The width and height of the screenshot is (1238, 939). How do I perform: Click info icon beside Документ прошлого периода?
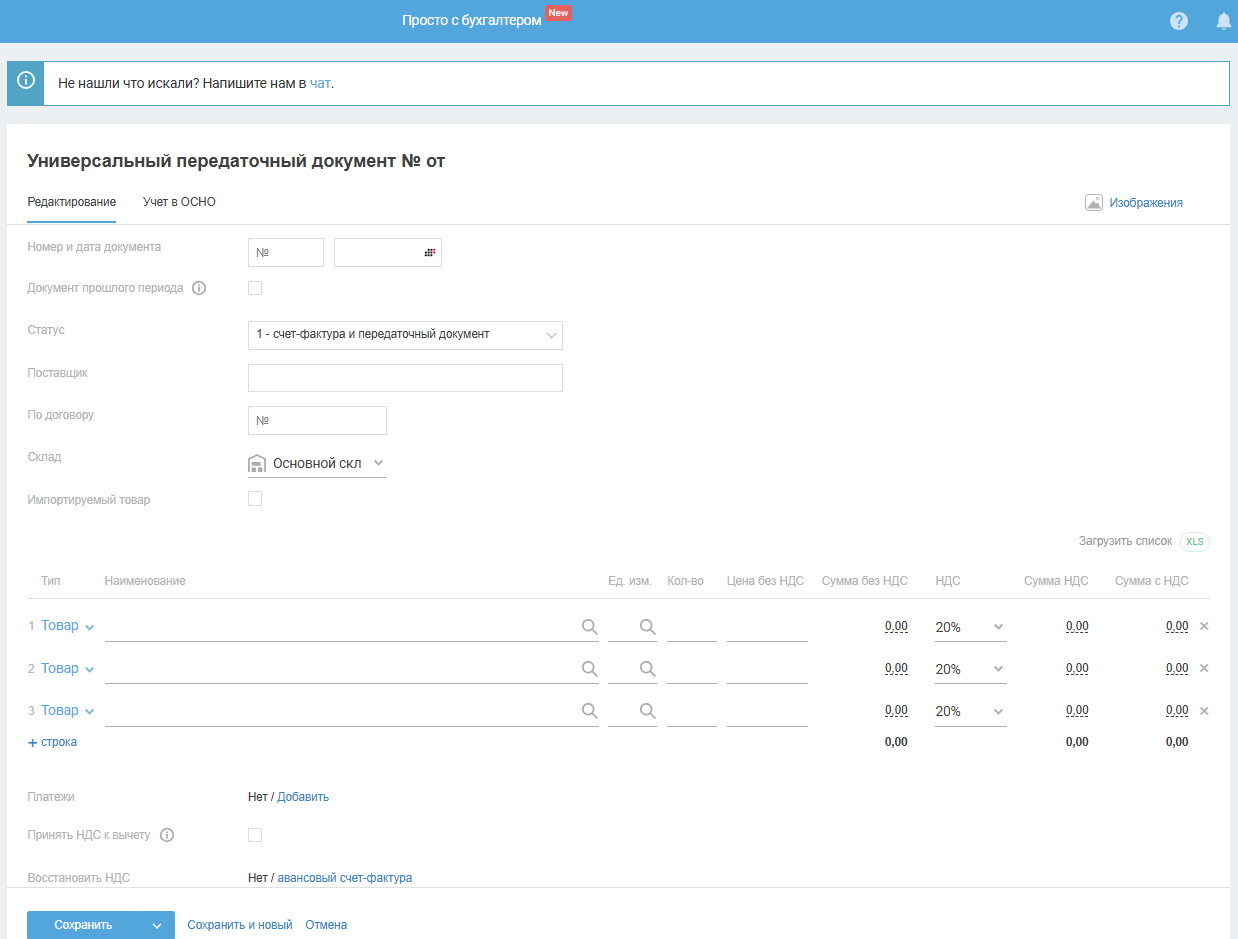pyautogui.click(x=199, y=288)
